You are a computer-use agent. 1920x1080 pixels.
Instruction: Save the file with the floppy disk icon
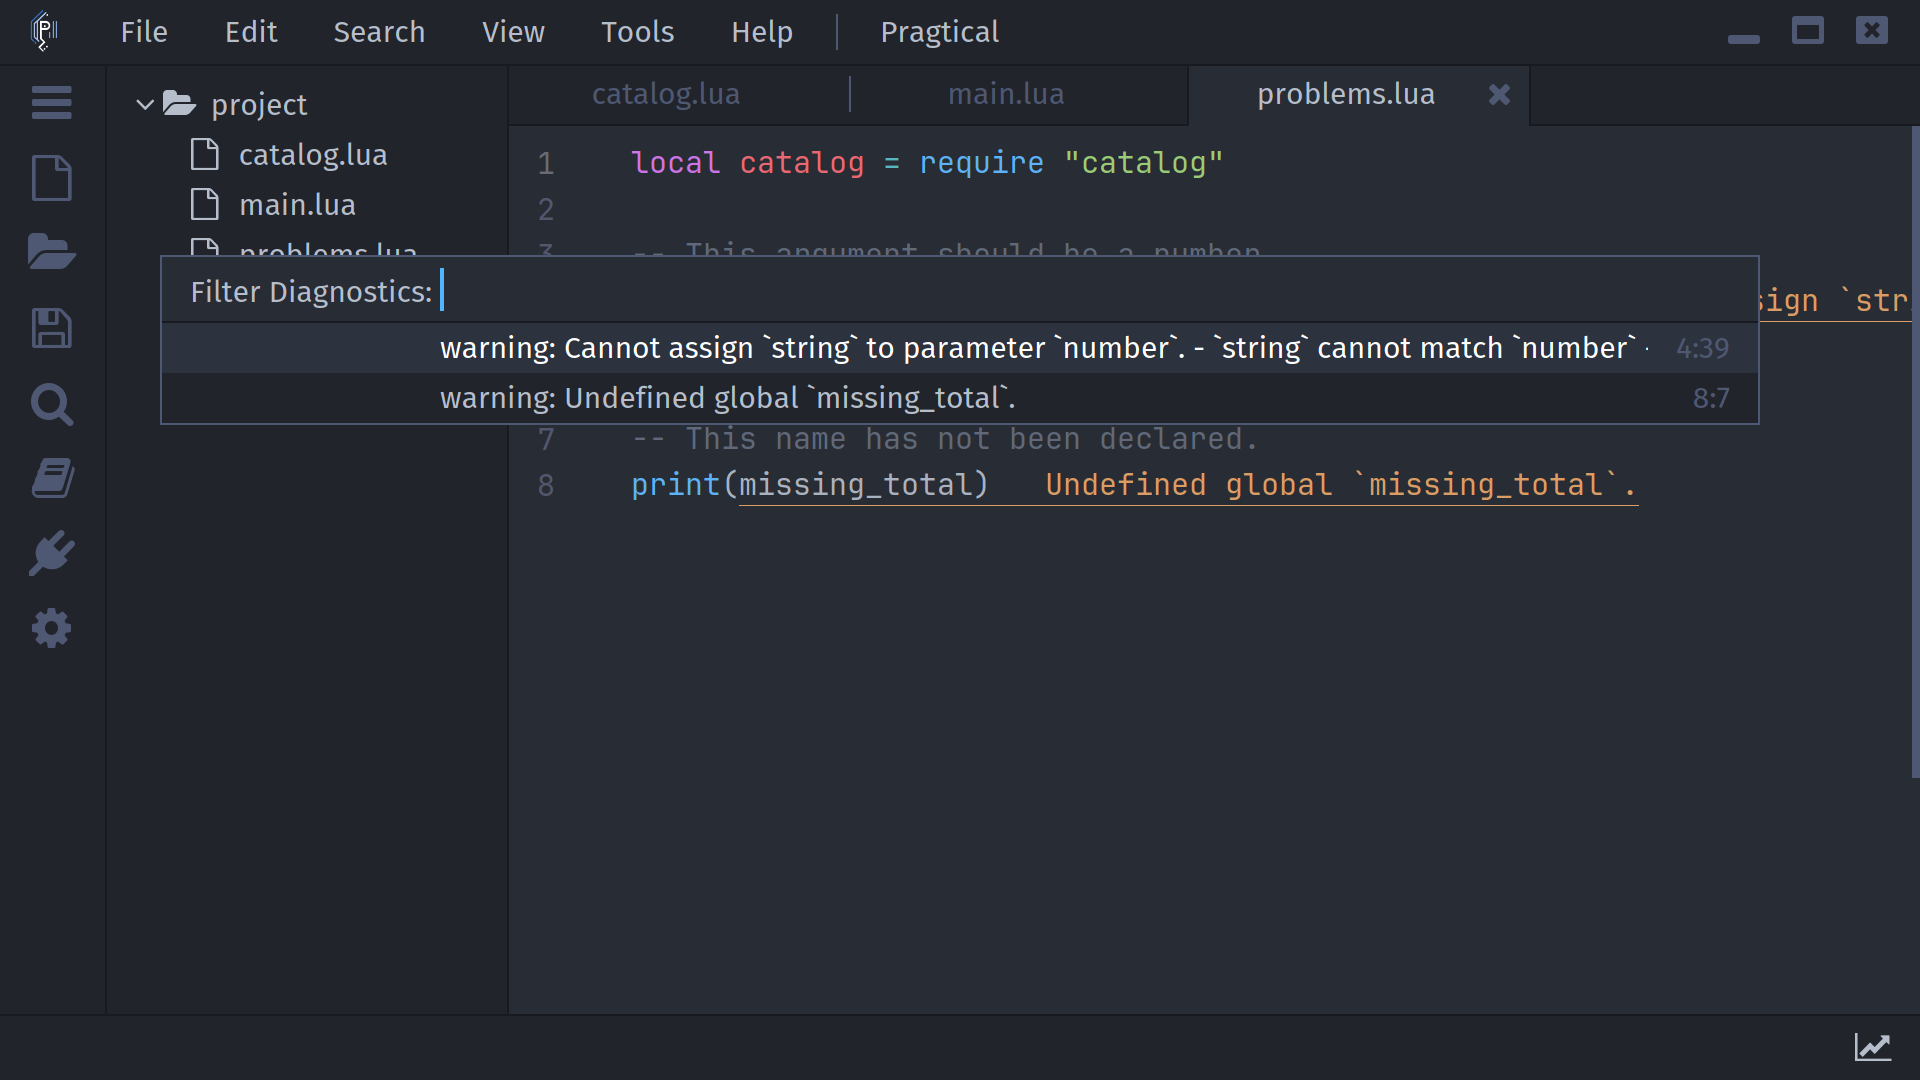pos(51,328)
